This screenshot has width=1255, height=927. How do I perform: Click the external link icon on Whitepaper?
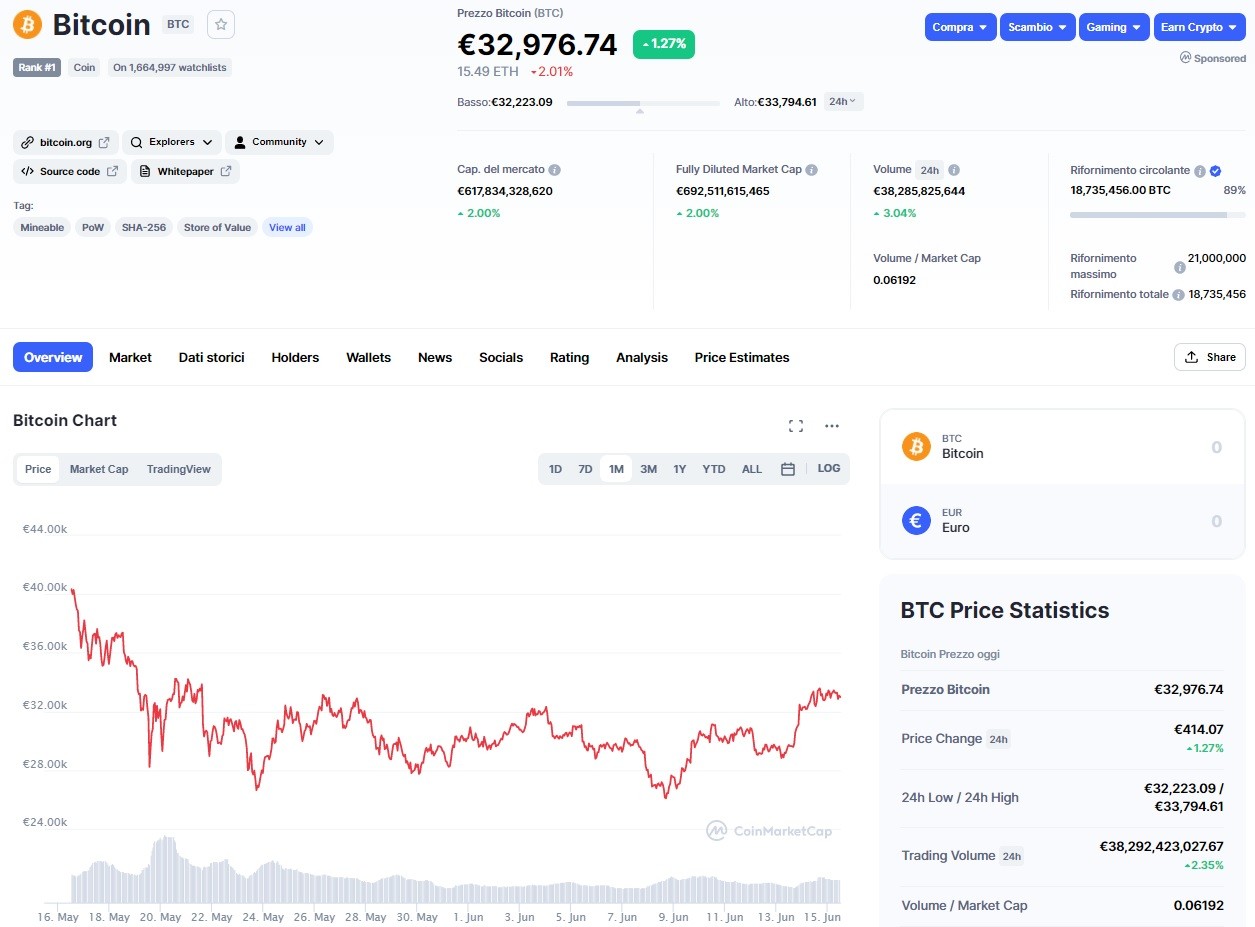pos(226,171)
